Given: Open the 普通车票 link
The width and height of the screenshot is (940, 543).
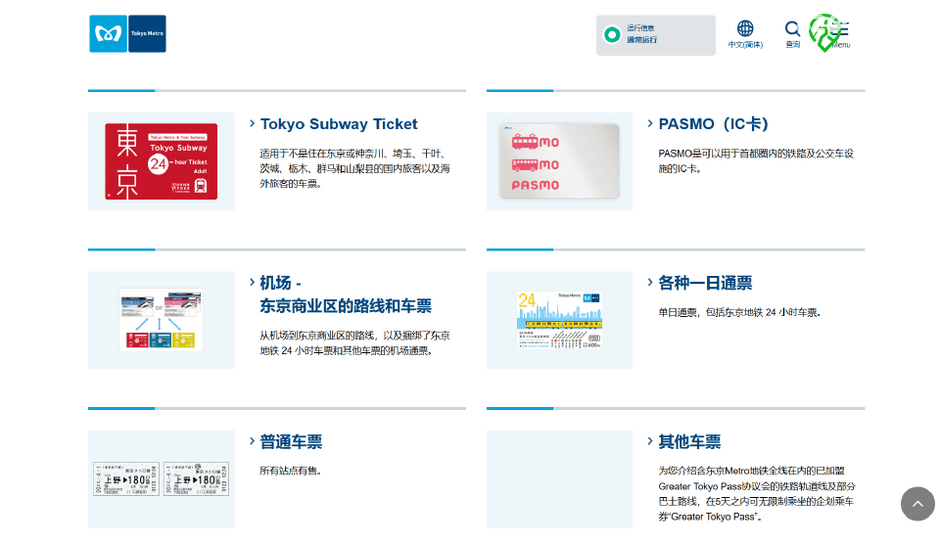Looking at the screenshot, I should [290, 442].
